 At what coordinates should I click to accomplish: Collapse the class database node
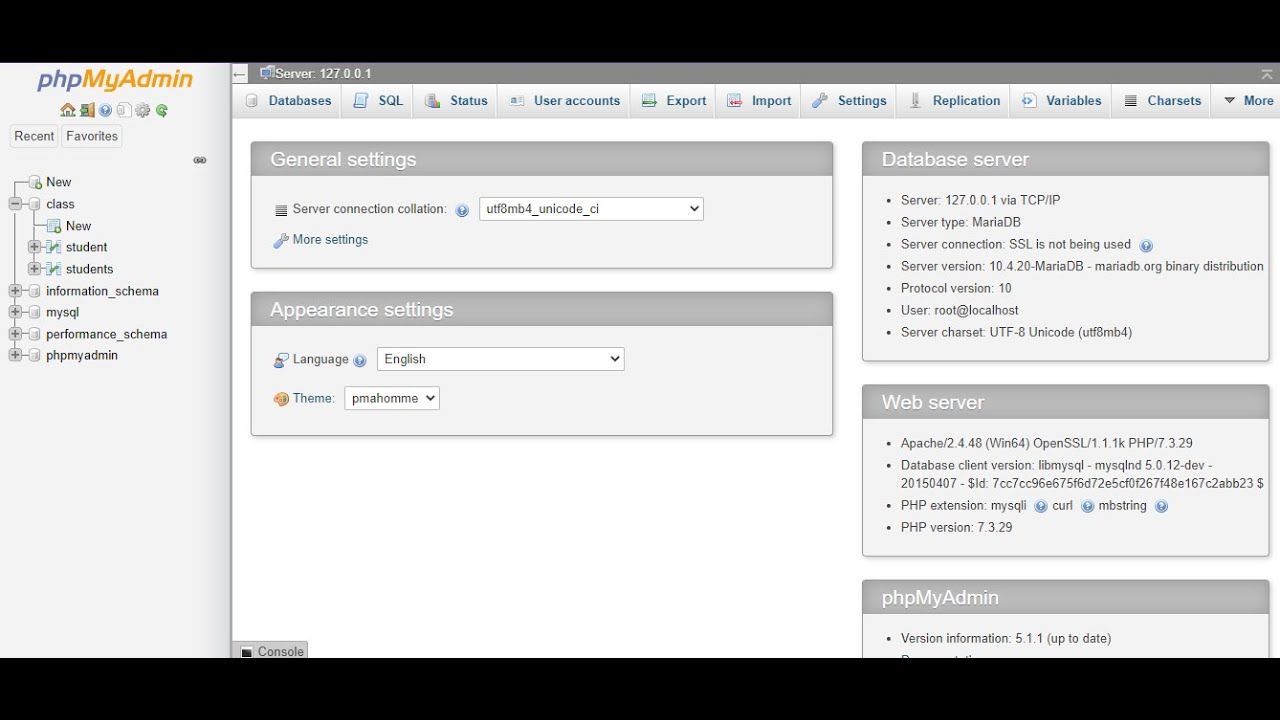coord(15,204)
